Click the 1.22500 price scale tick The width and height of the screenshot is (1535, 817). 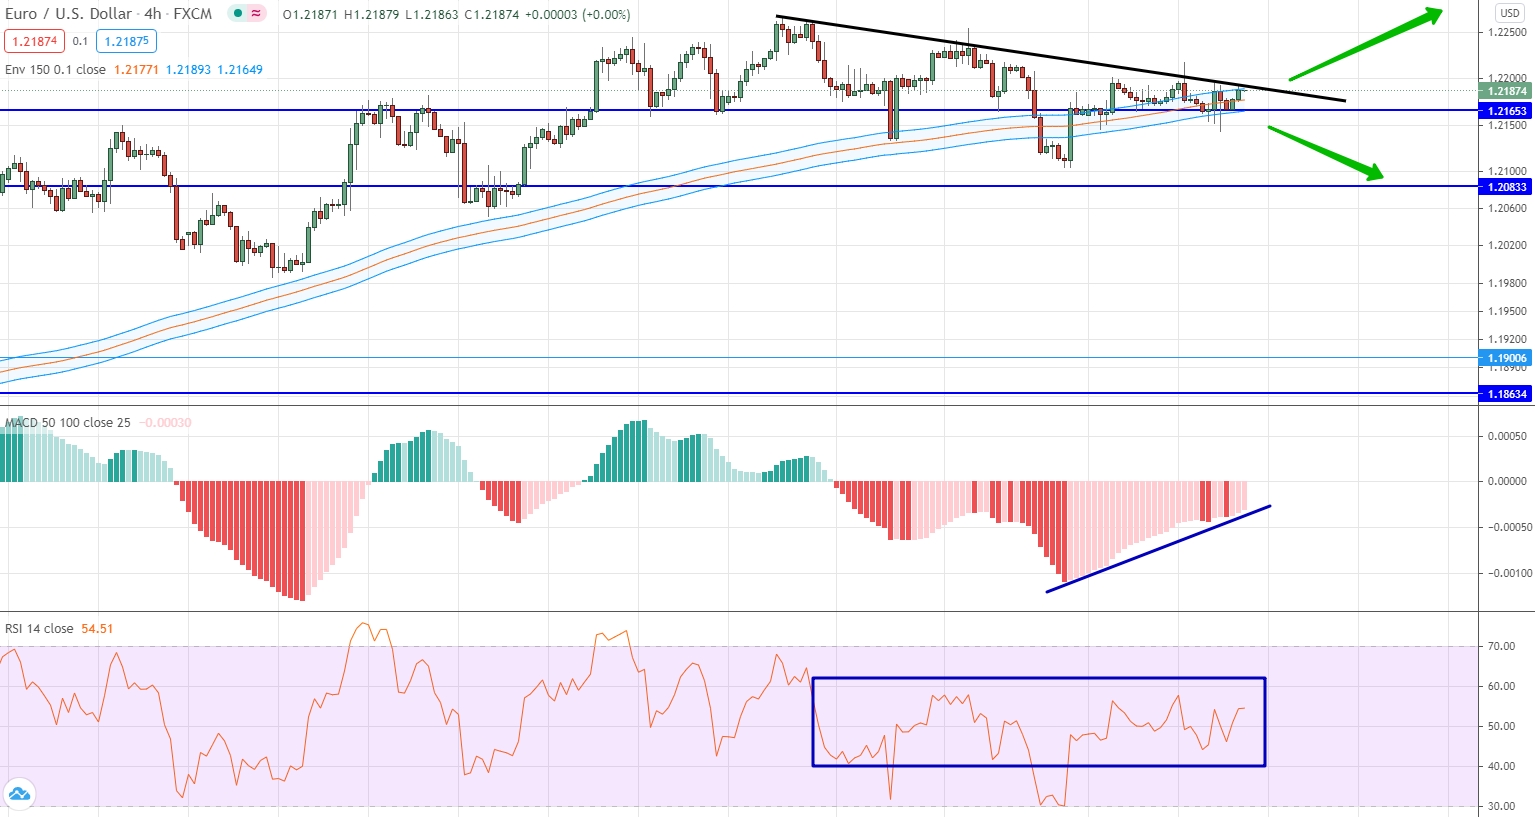point(1507,32)
